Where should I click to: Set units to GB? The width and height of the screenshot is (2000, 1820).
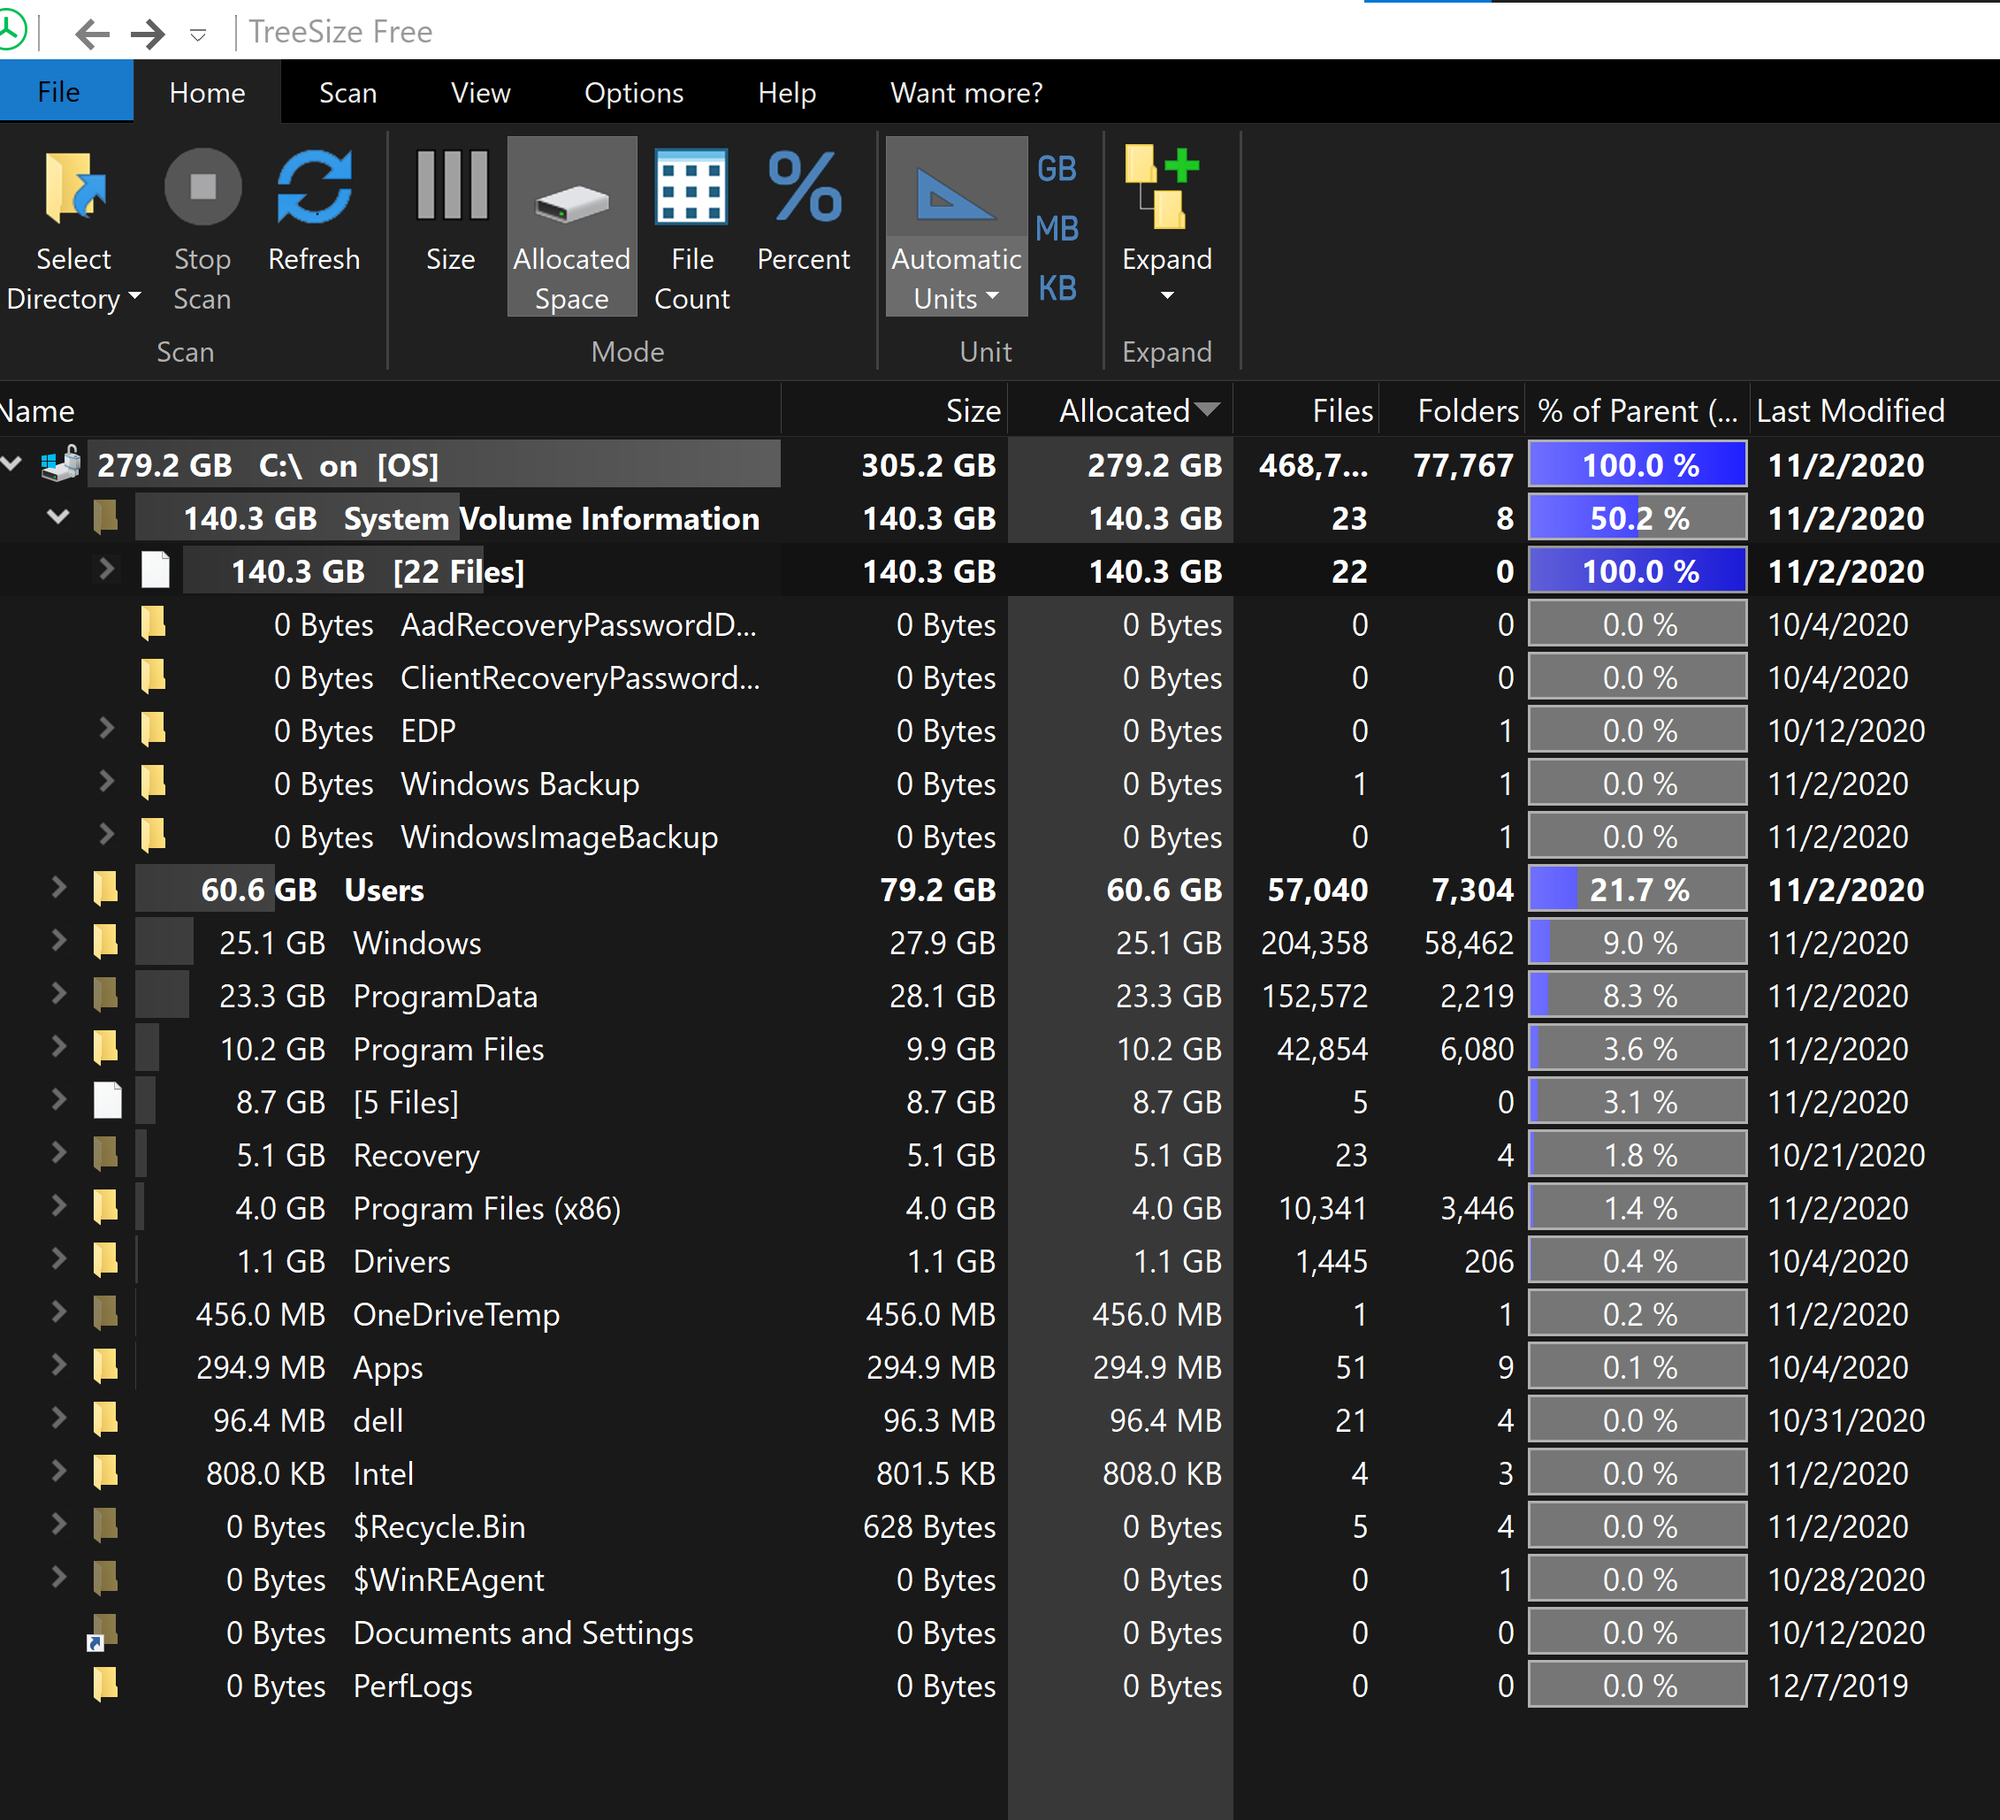coord(1056,169)
